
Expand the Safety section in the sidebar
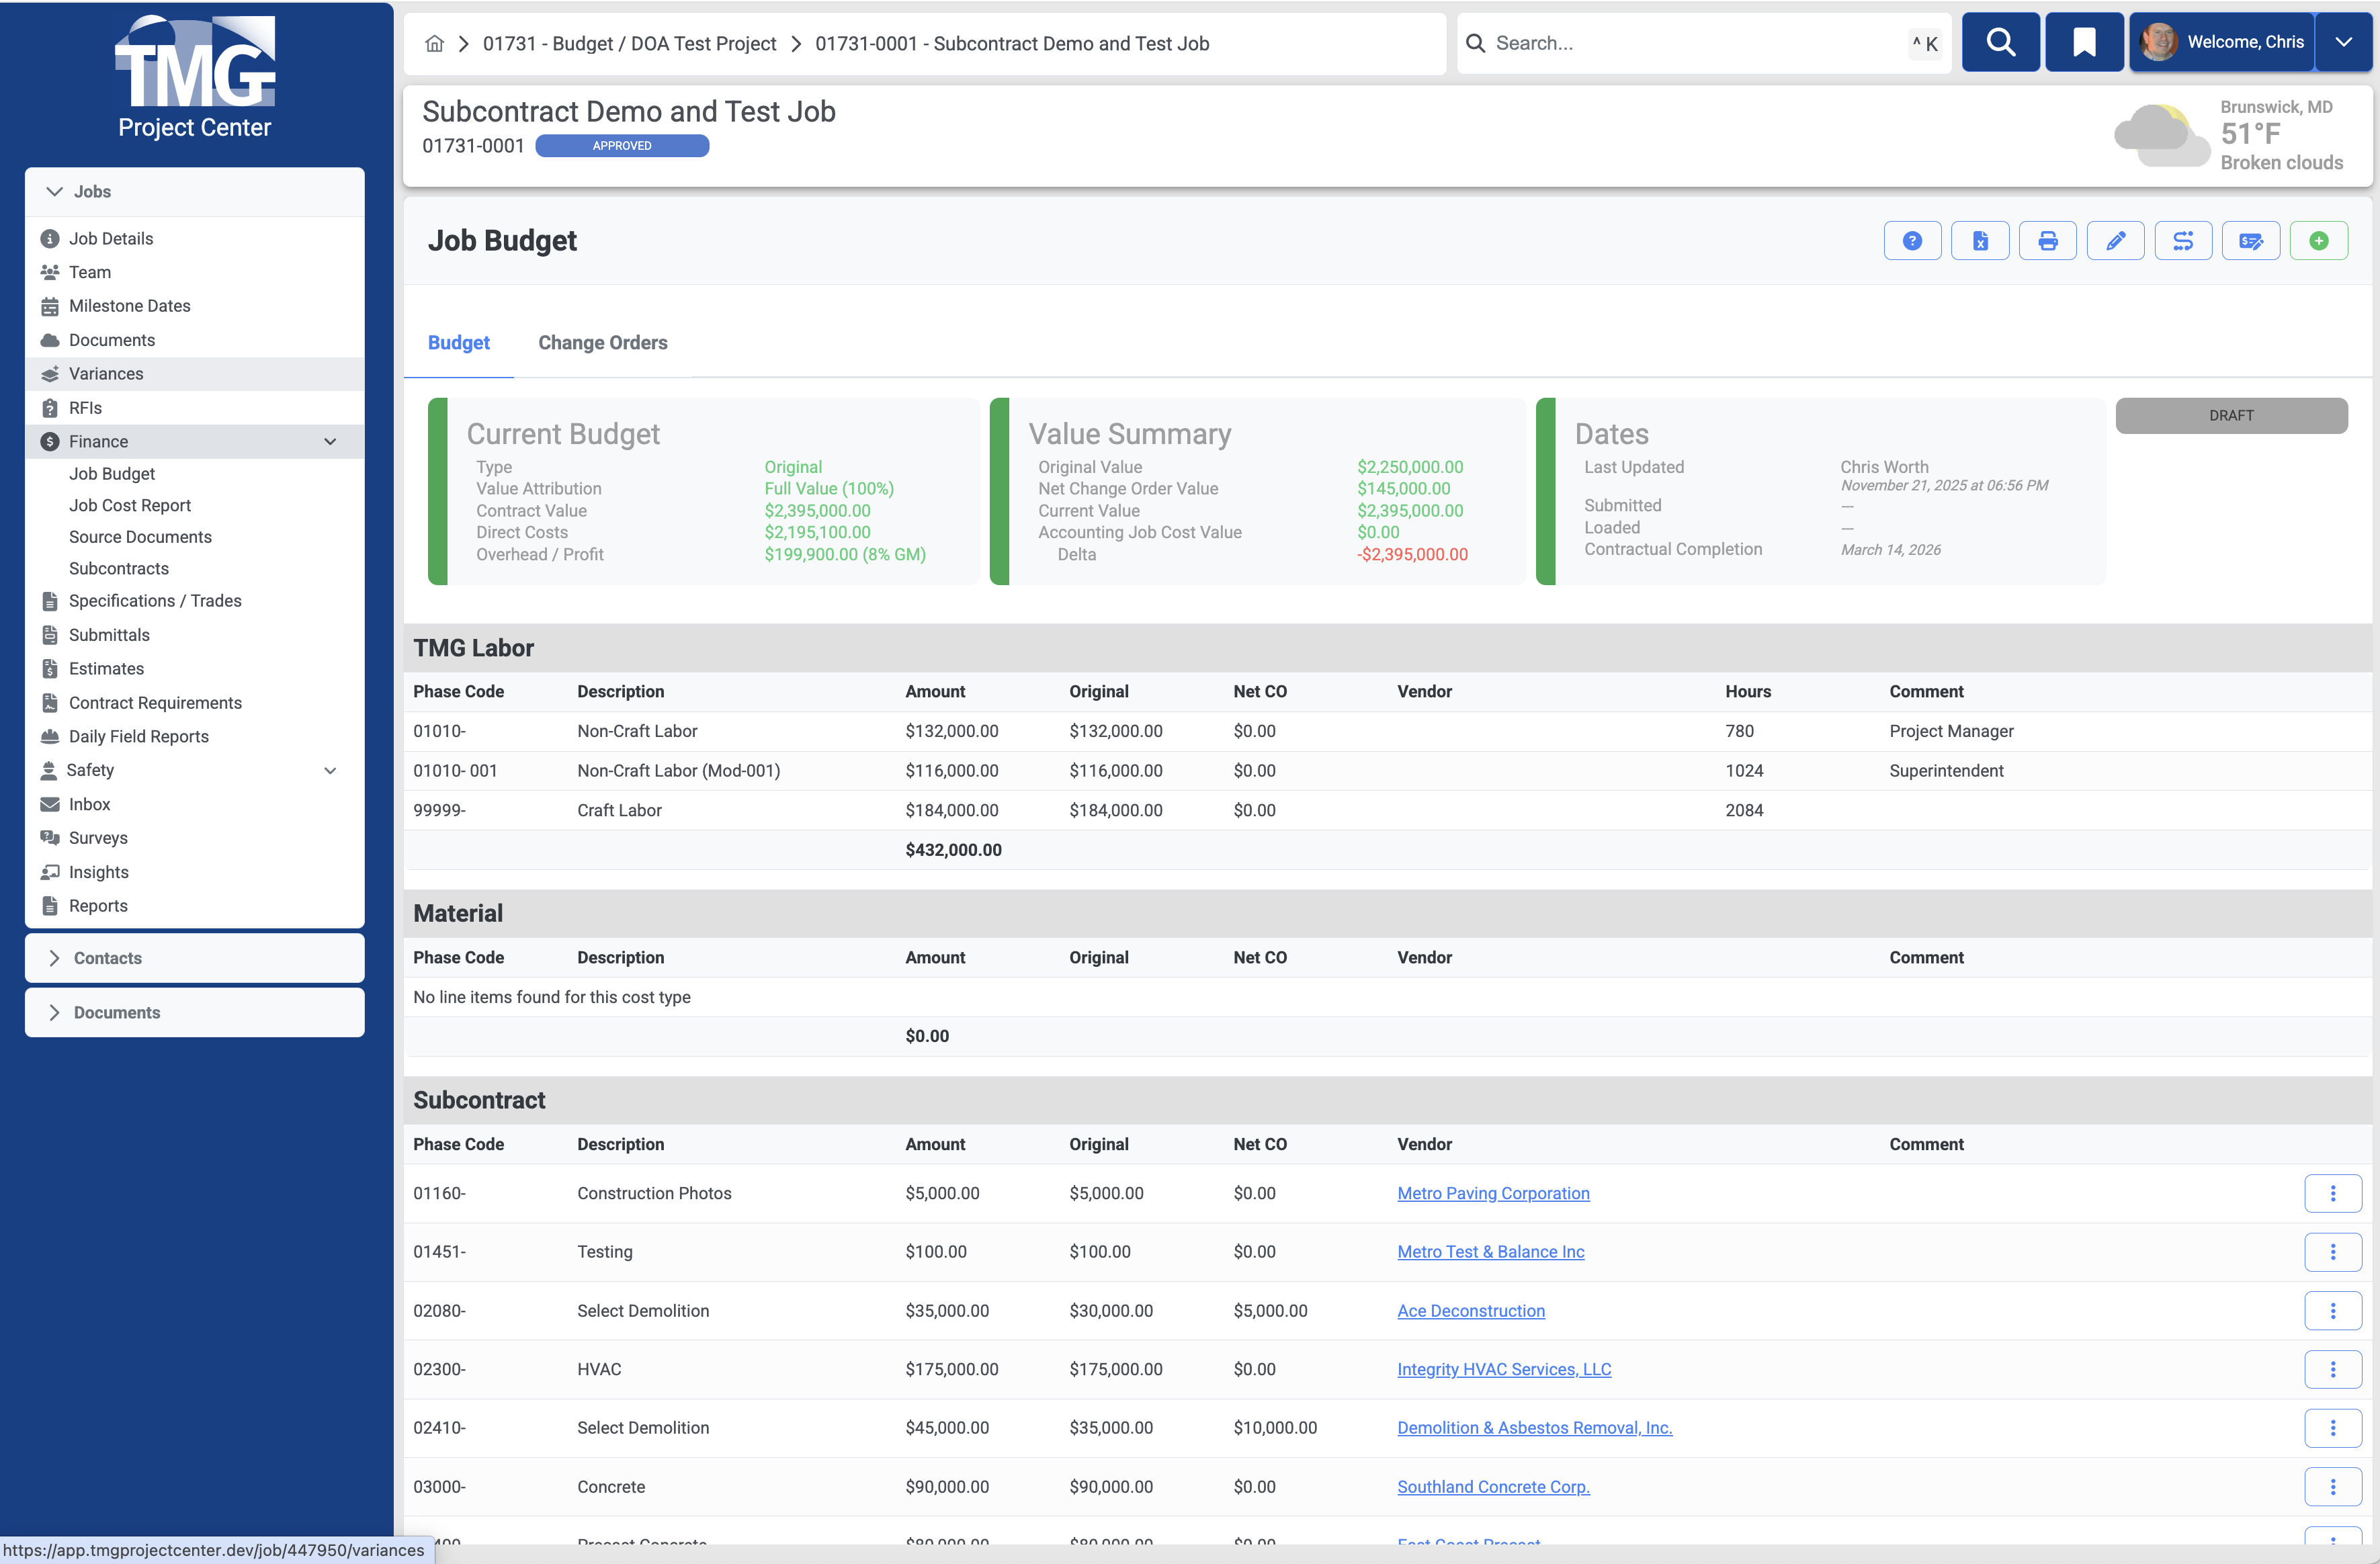pos(330,770)
